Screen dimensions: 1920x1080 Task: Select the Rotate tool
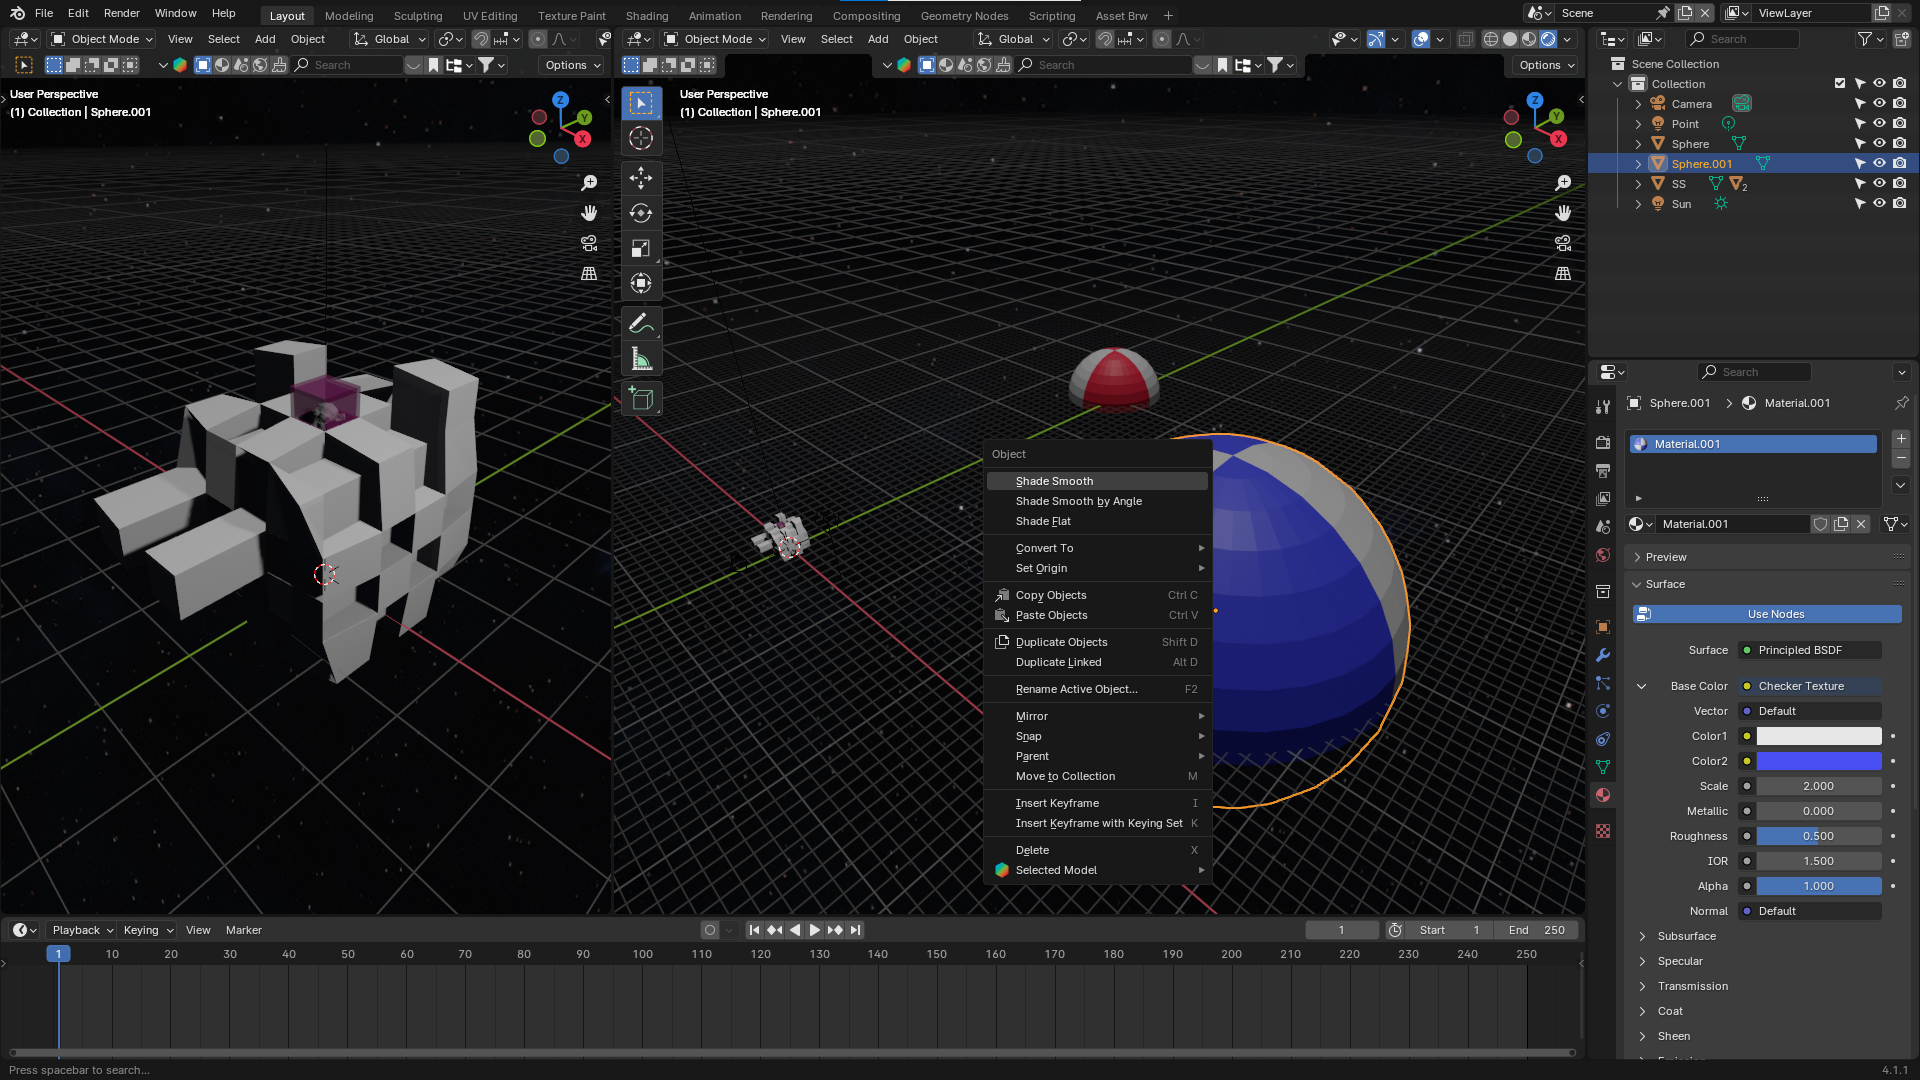tap(641, 213)
